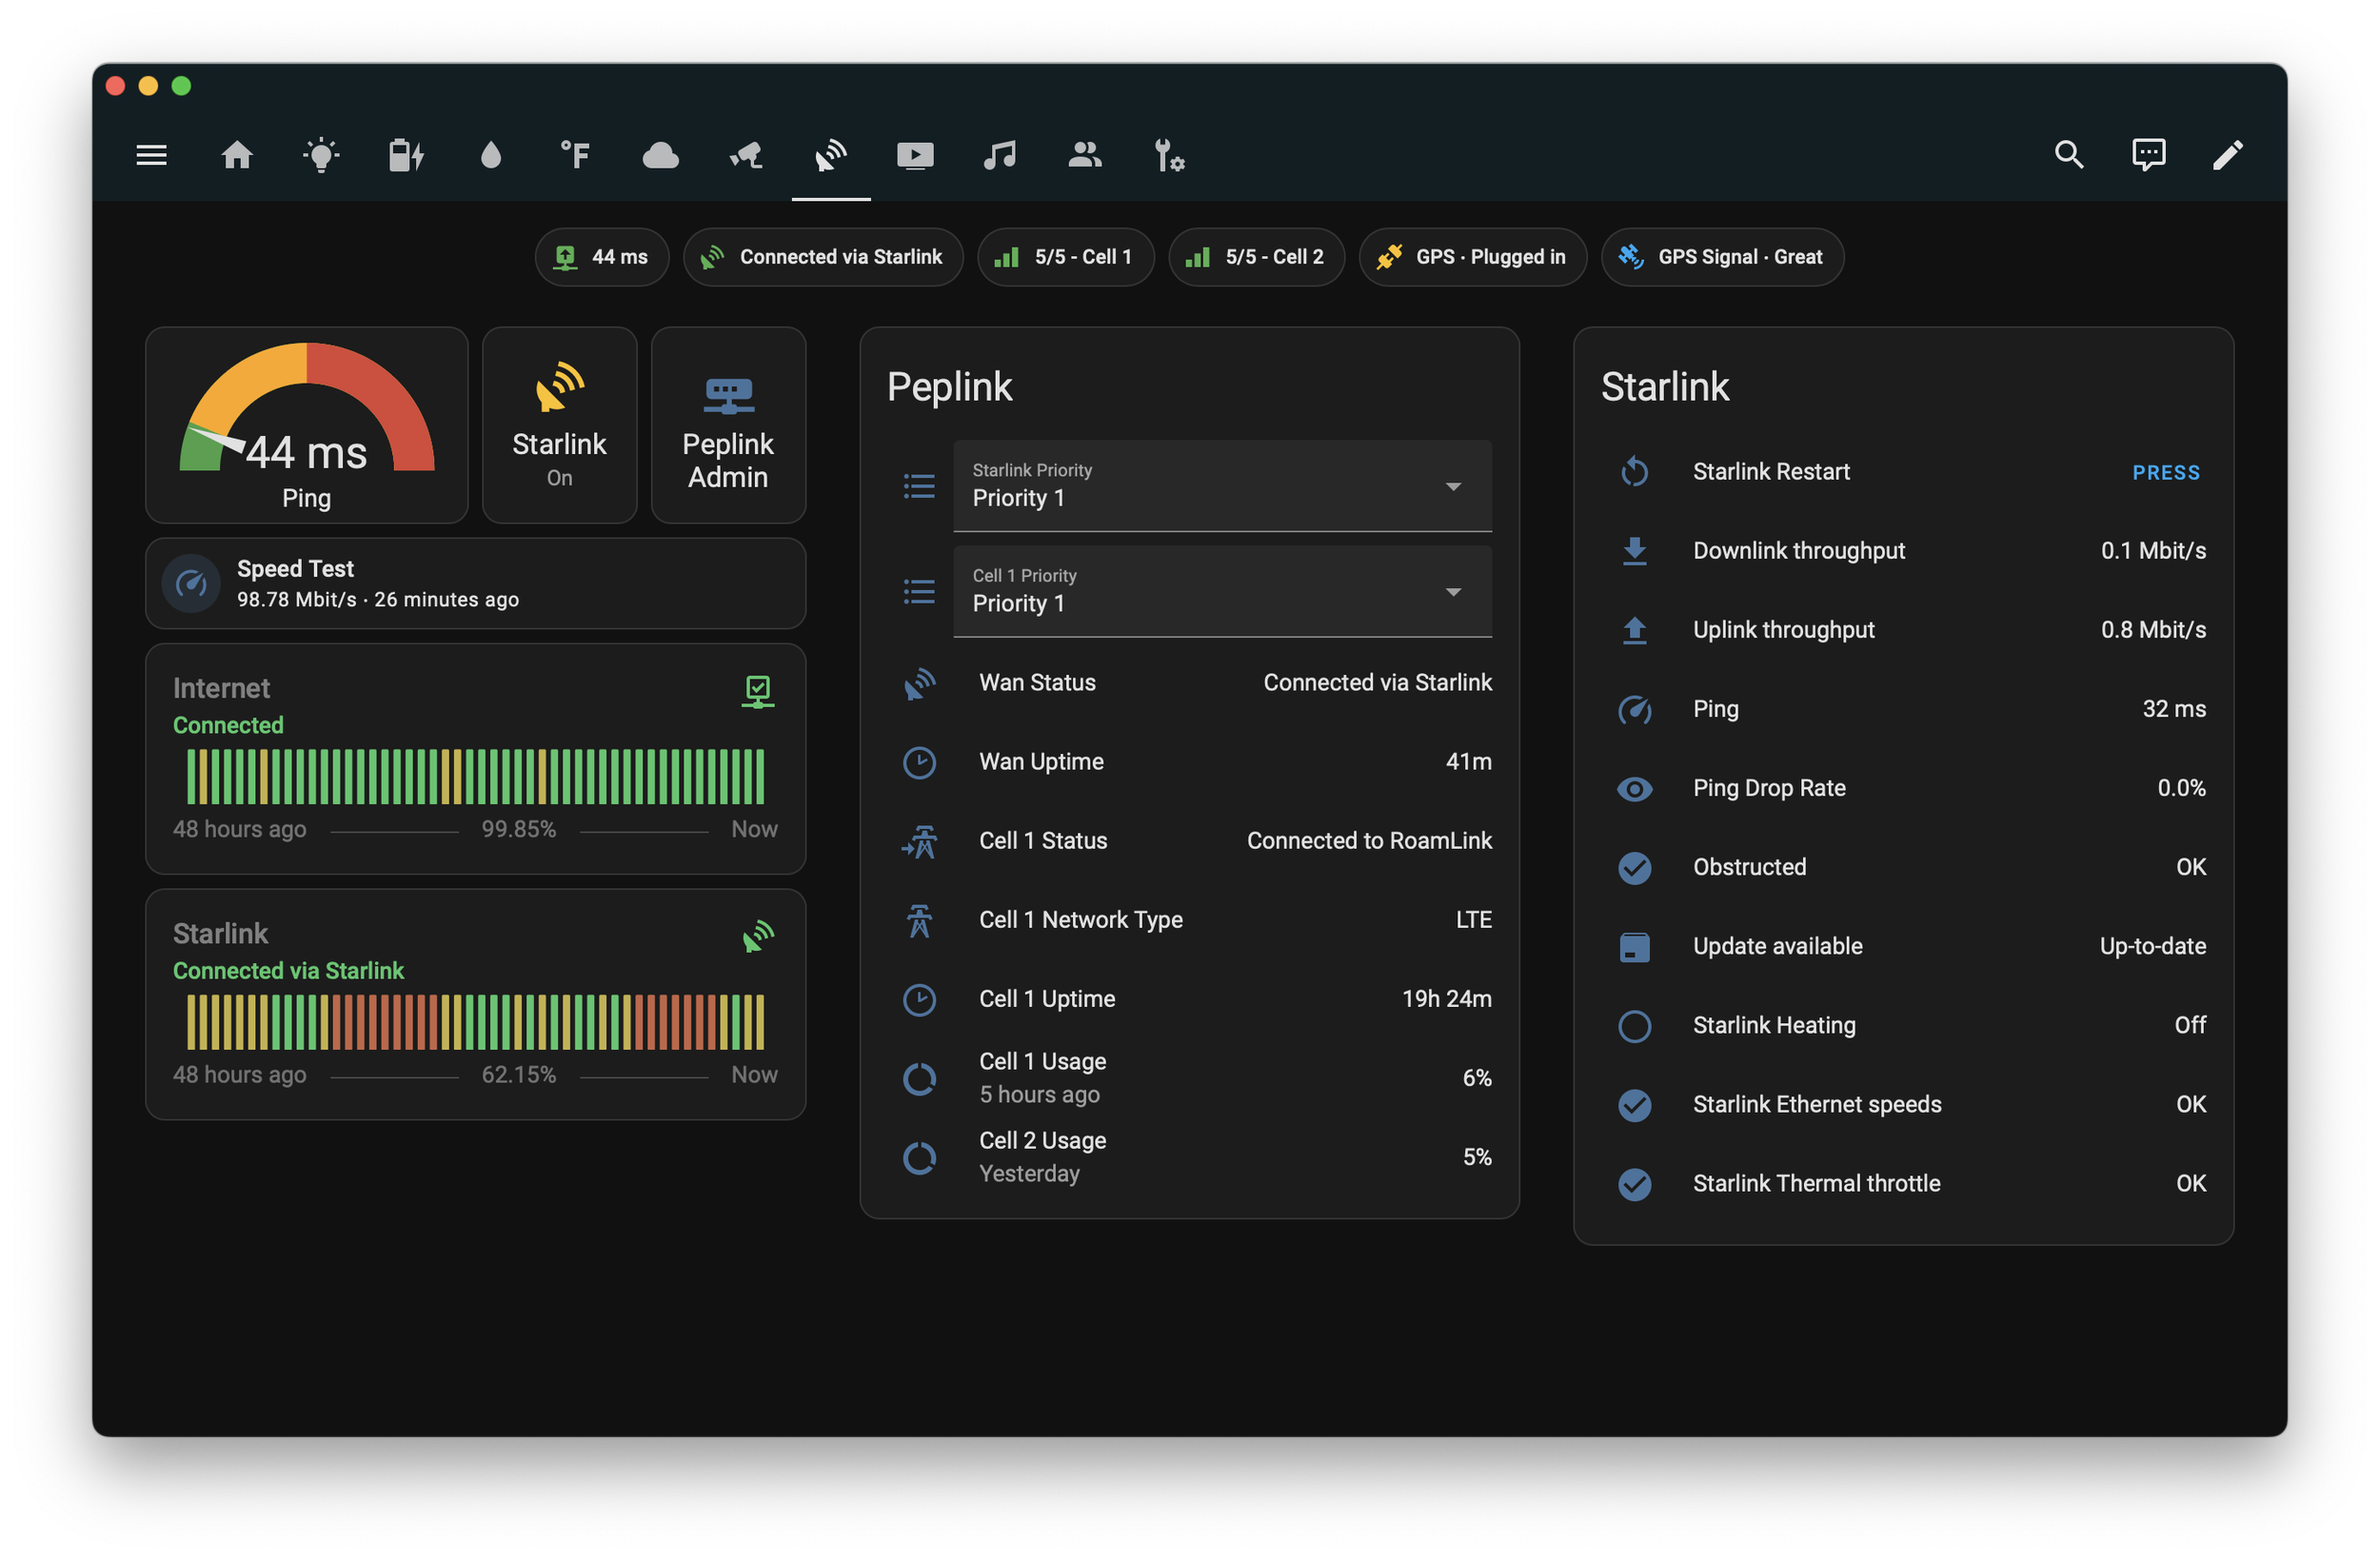Open the music note tab
This screenshot has height=1559, width=2380.
pos(999,155)
